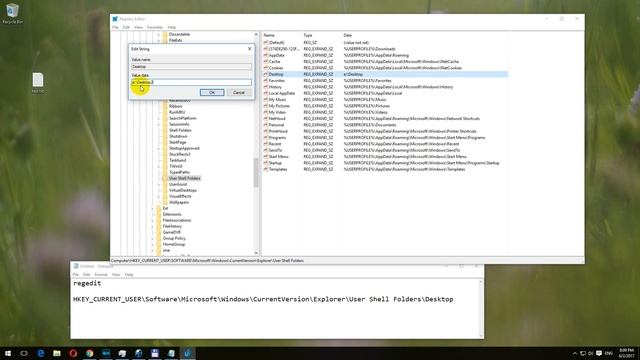The height and width of the screenshot is (360, 640).
Task: Click the HKEY_CURRENT_USER path line in Notepad
Action: tap(263, 299)
